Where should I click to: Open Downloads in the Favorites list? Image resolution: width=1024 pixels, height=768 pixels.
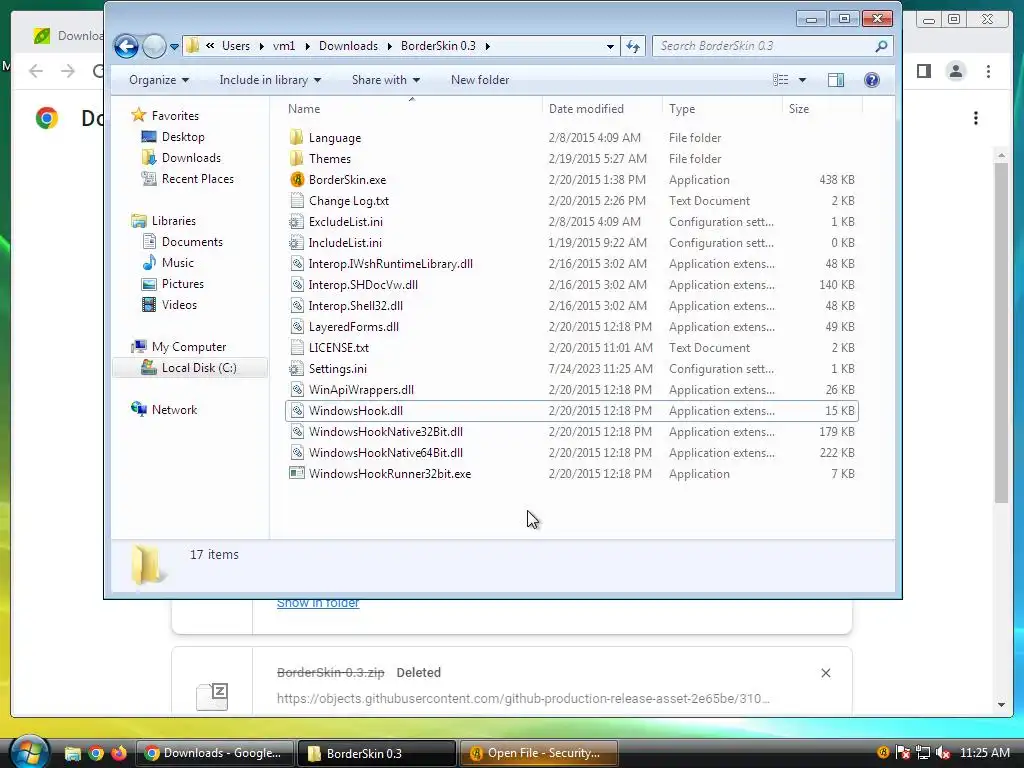point(191,158)
